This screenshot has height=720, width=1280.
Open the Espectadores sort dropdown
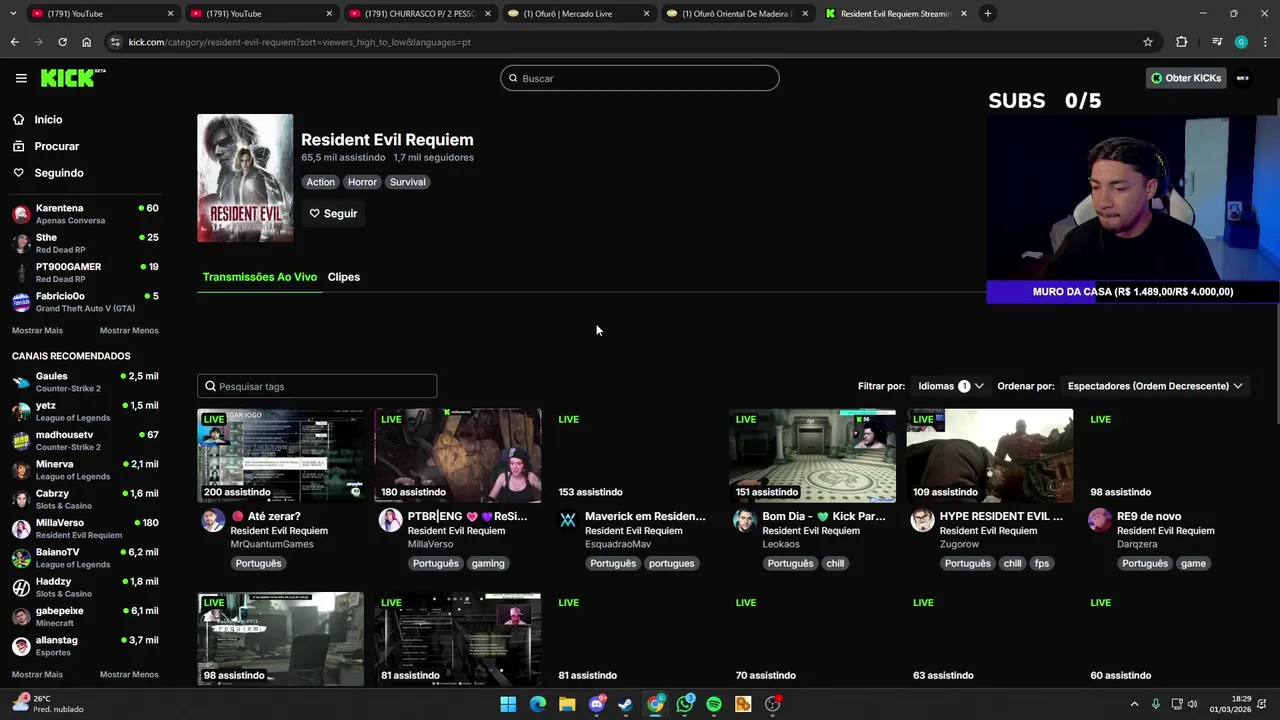tap(1155, 386)
